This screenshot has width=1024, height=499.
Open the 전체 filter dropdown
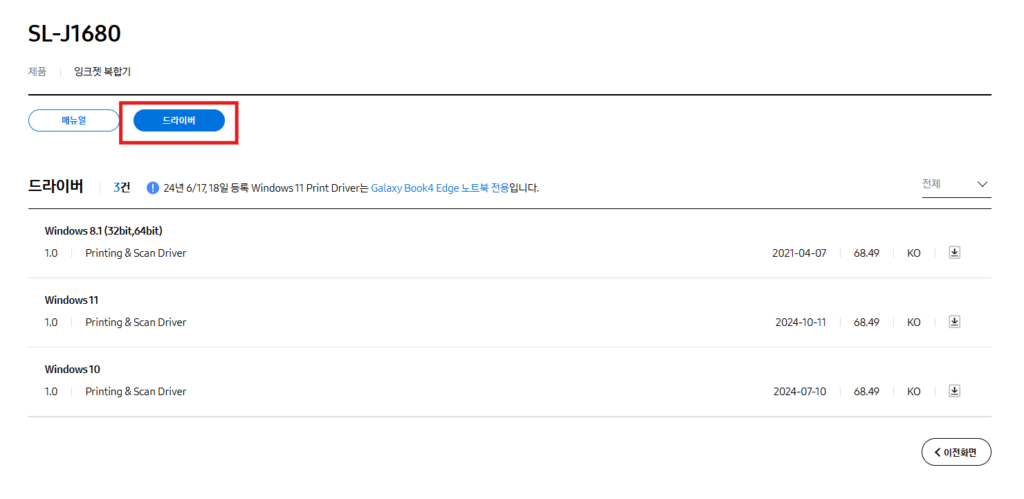tap(956, 184)
